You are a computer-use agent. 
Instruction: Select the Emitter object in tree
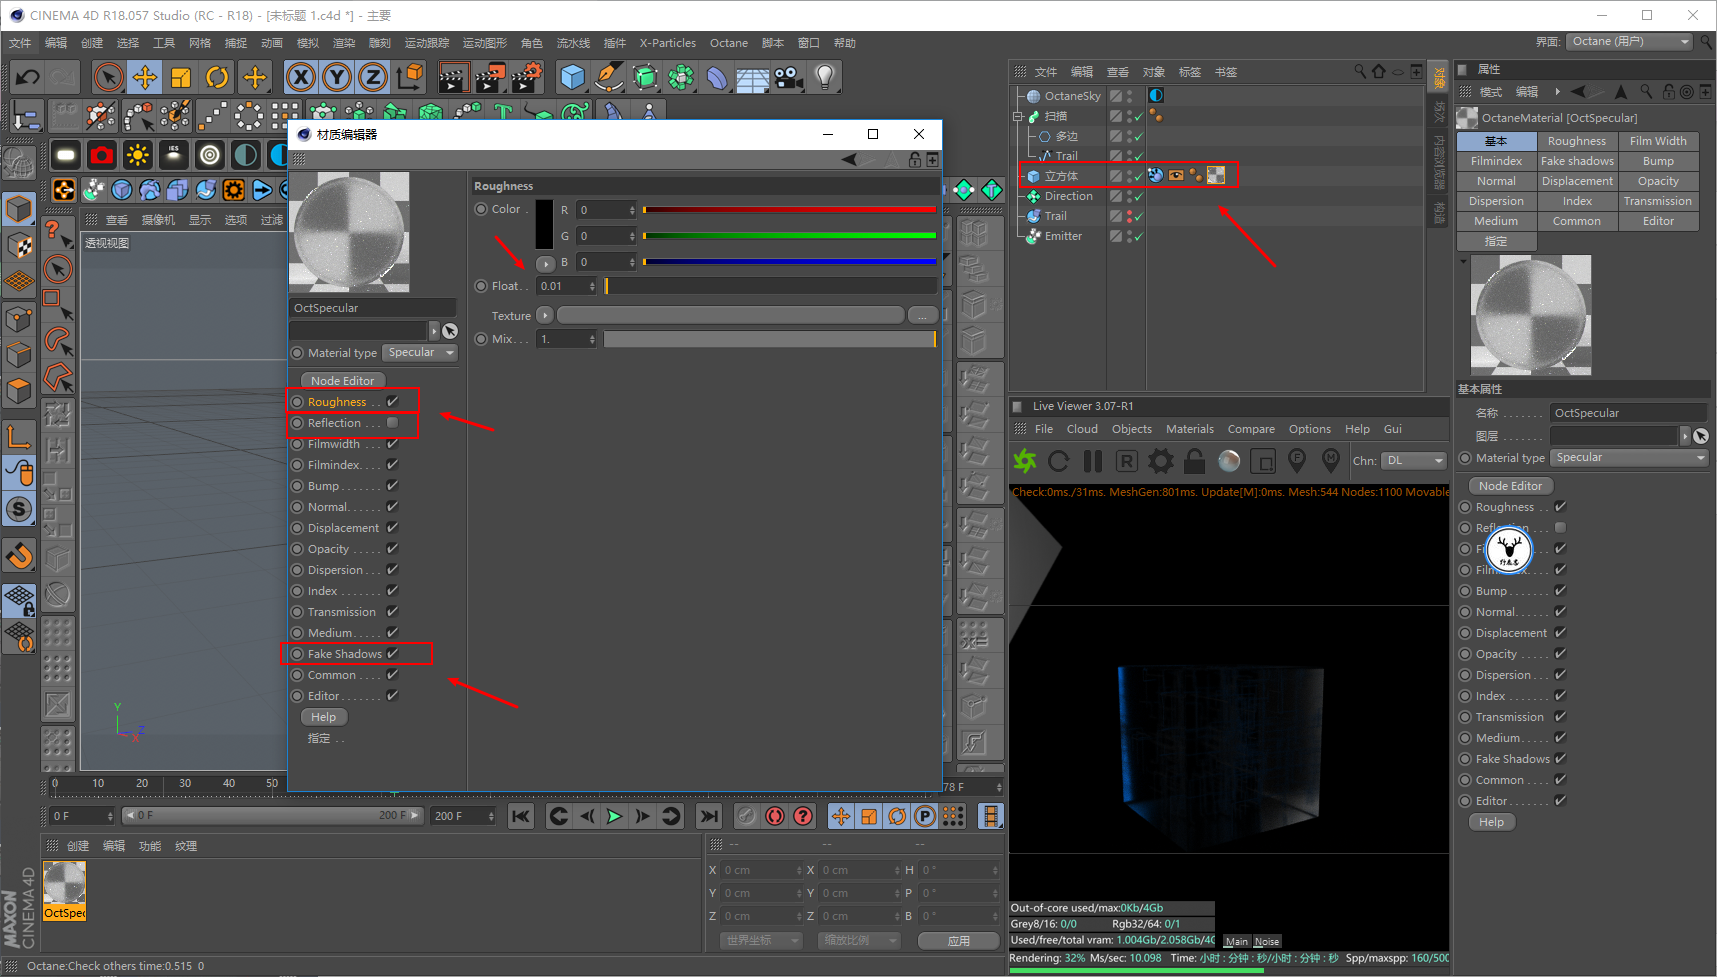pos(1063,236)
